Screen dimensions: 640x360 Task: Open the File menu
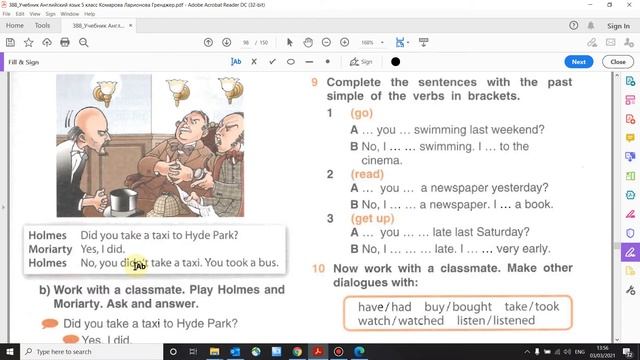click(x=7, y=14)
